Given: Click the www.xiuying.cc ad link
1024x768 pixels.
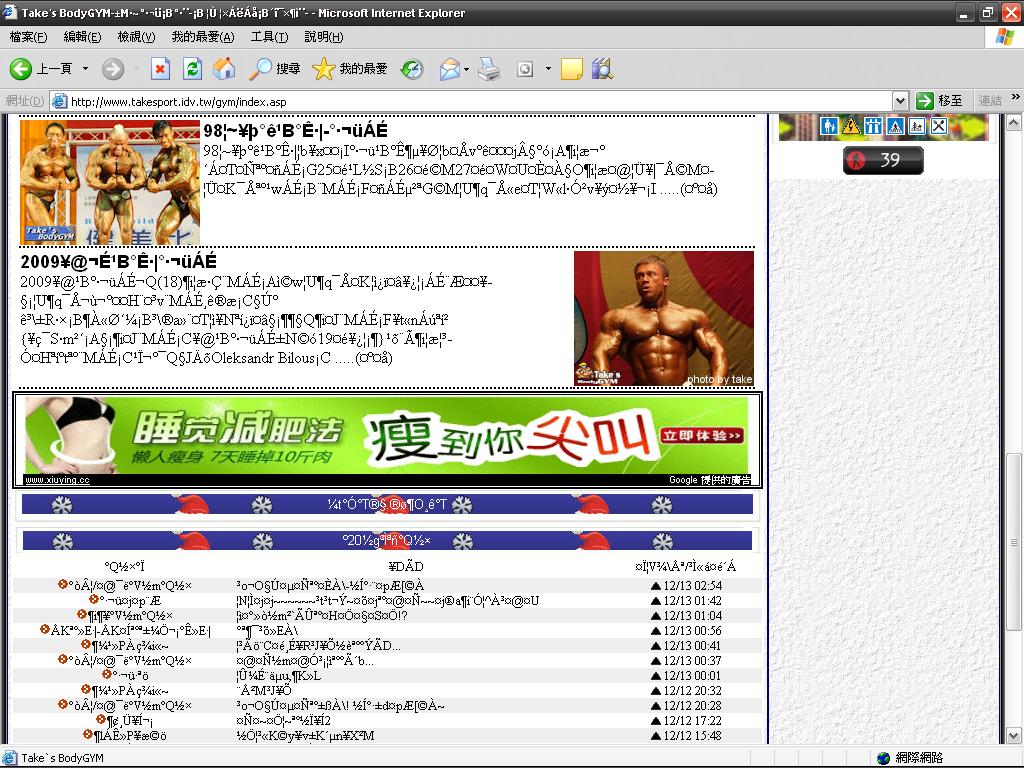Looking at the screenshot, I should tap(57, 480).
